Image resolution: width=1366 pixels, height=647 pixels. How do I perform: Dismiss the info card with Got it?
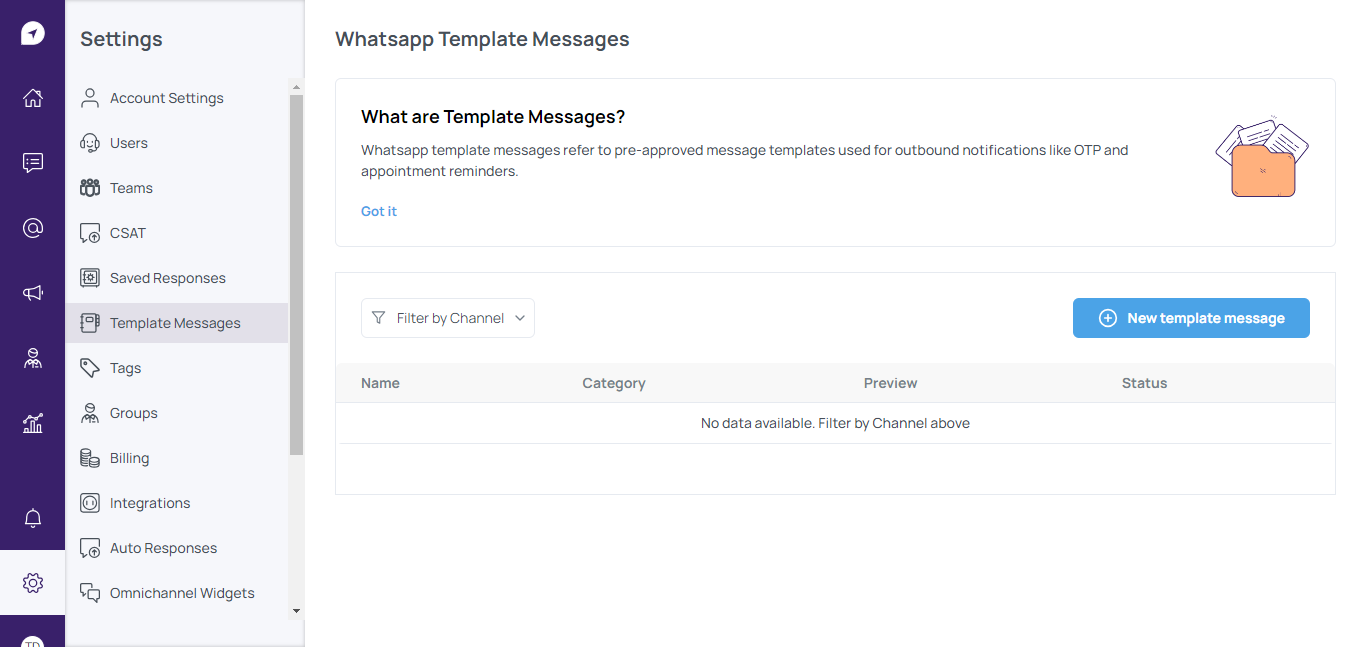tap(379, 211)
